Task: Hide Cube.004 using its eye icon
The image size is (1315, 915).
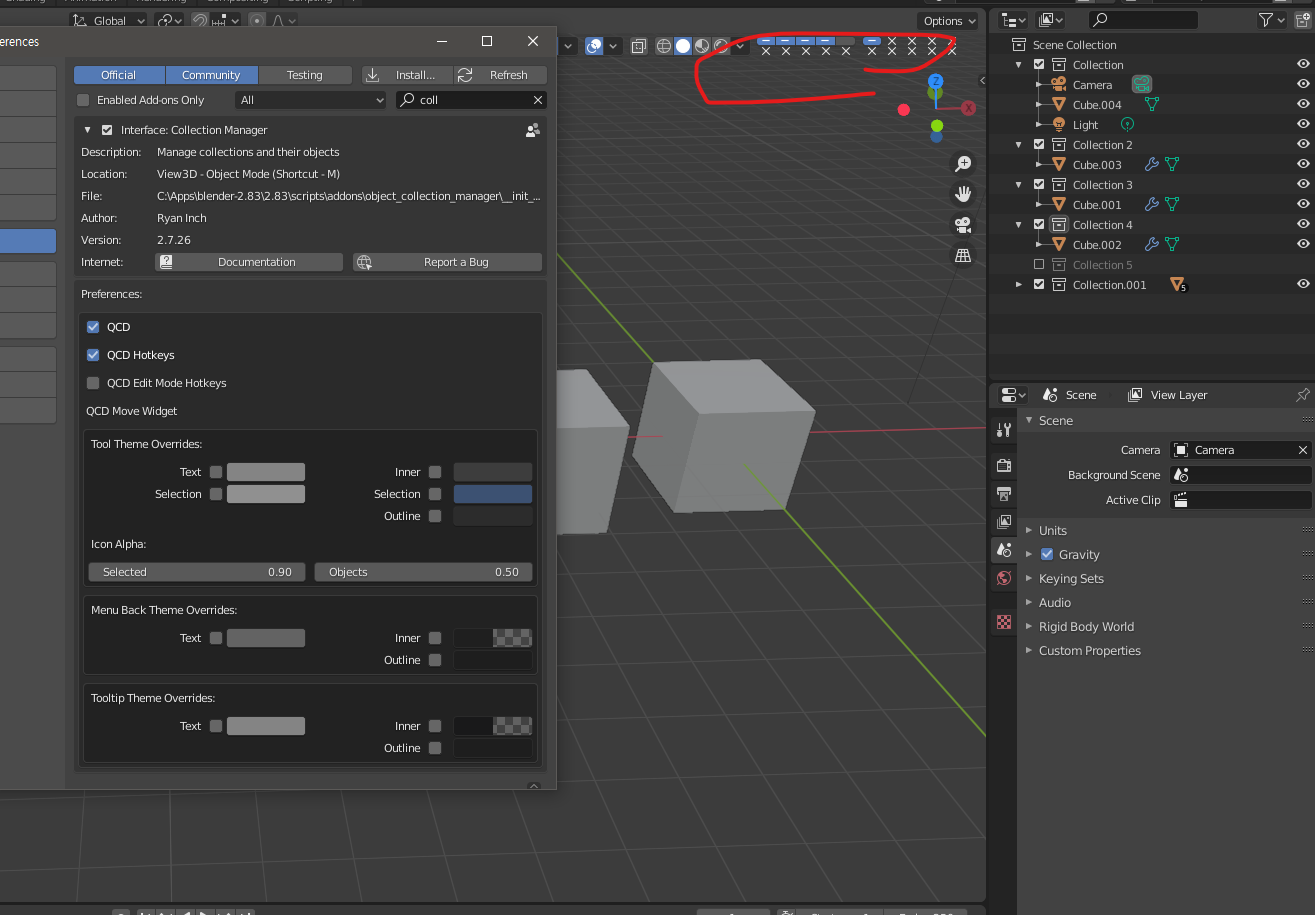Action: [1303, 104]
